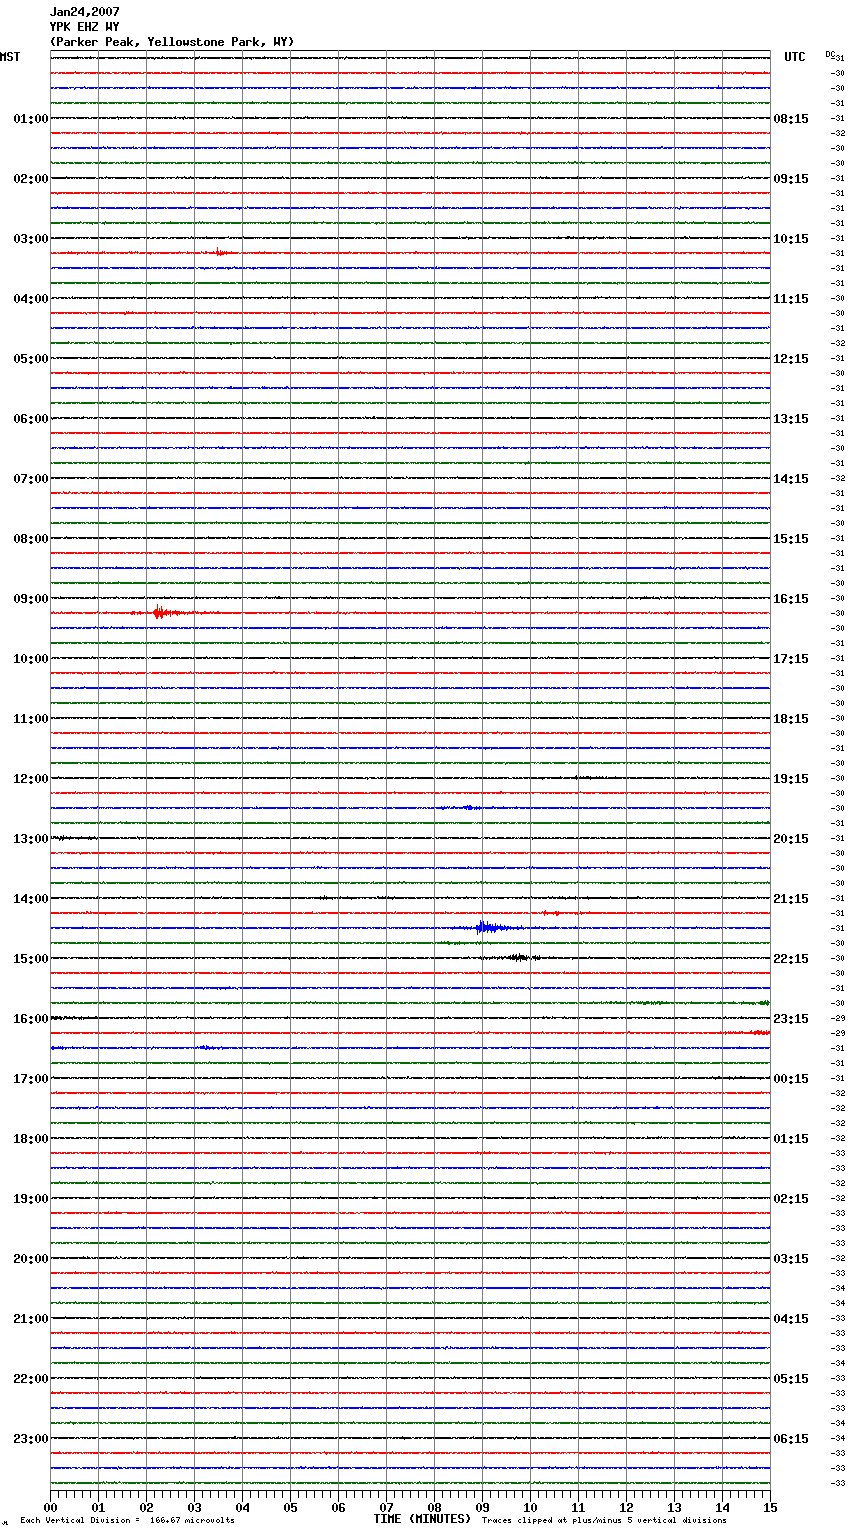Image resolution: width=850 pixels, height=1534 pixels.
Task: Click the Each Vertical Division microvolts note
Action: tap(128, 1520)
